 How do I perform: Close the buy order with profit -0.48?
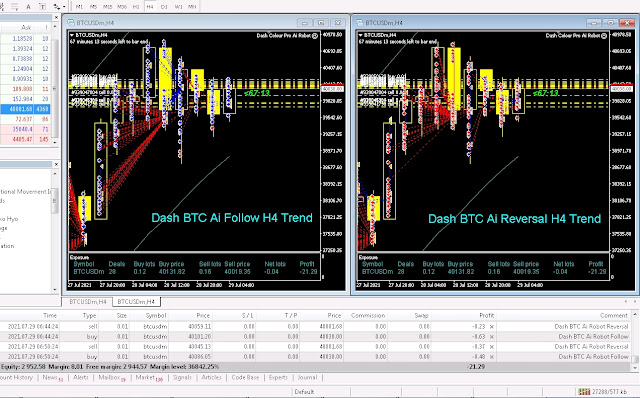492,357
